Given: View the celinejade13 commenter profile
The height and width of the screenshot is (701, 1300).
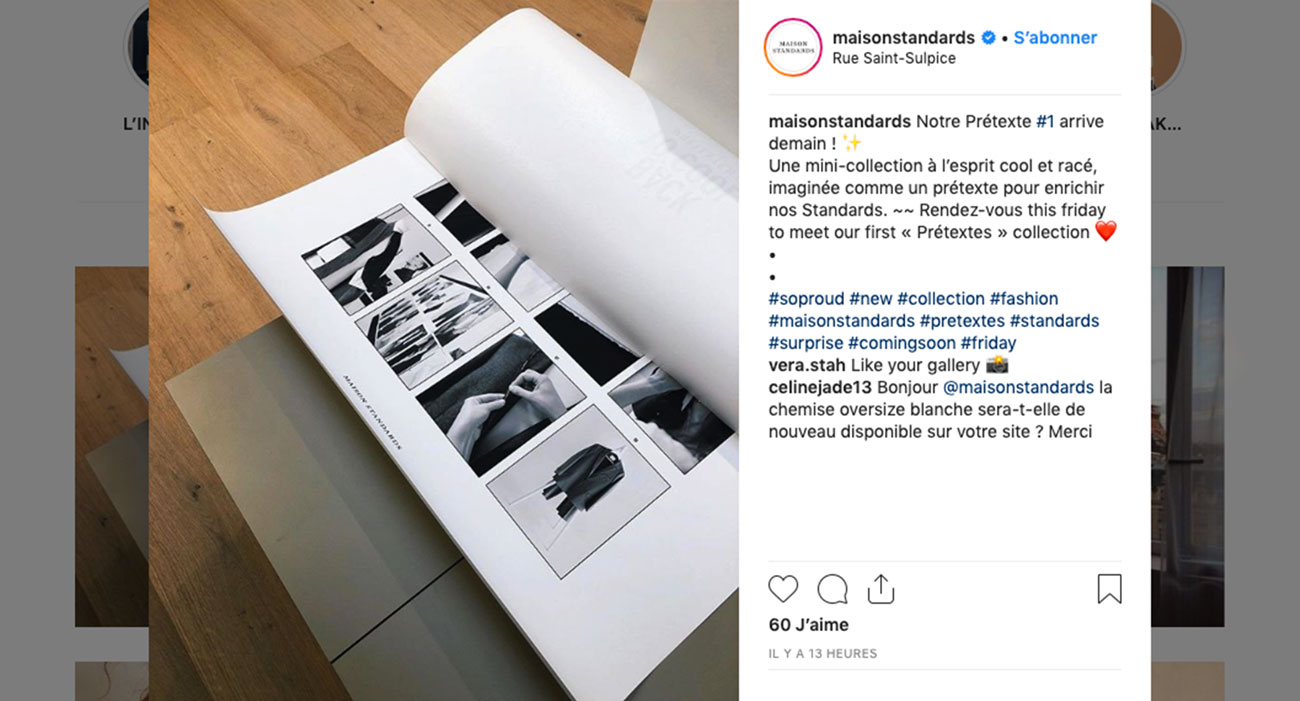Looking at the screenshot, I should [819, 387].
